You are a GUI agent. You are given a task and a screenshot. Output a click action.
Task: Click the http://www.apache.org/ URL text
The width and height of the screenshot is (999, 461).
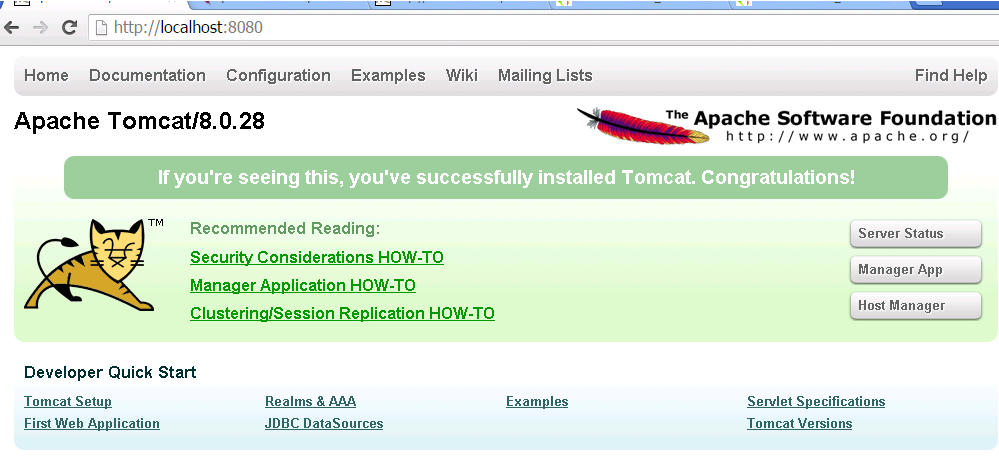[x=847, y=136]
